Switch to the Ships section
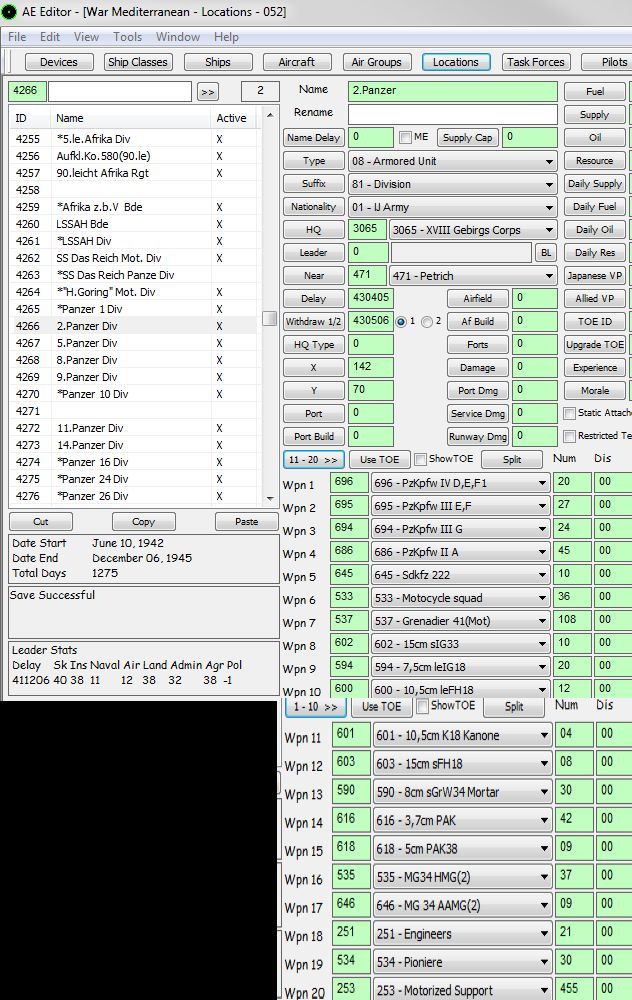Image resolution: width=632 pixels, height=1000 pixels. coord(217,62)
